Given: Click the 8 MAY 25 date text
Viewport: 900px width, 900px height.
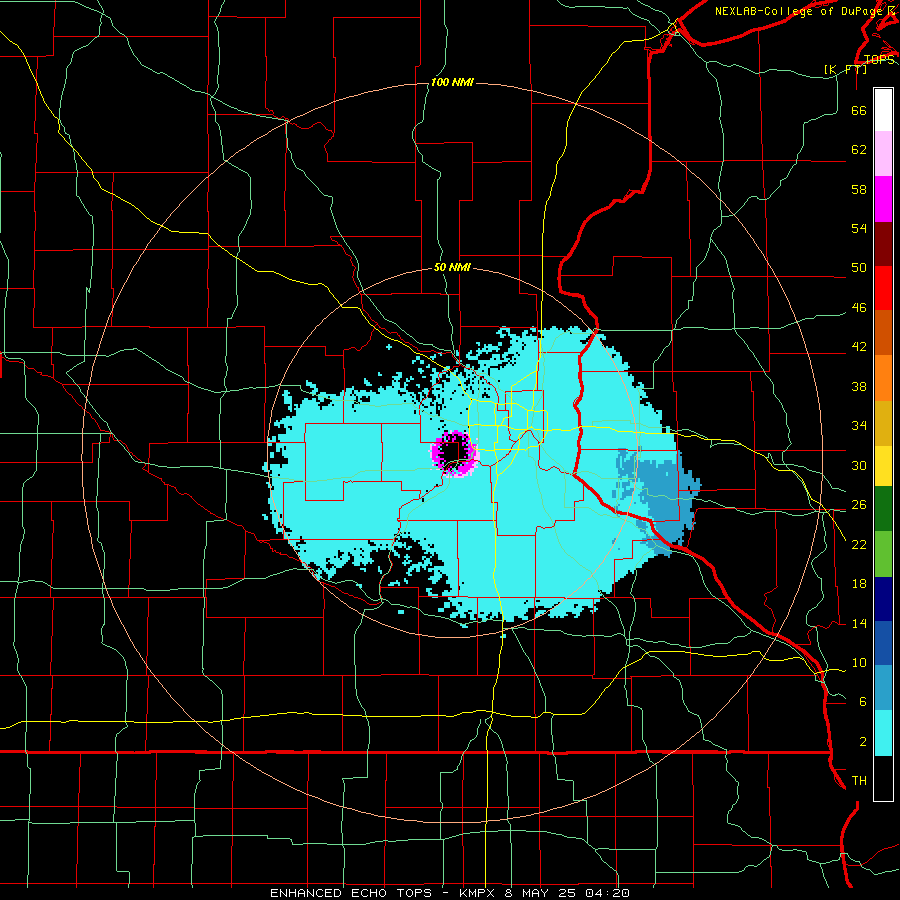Looking at the screenshot, I should (x=542, y=893).
